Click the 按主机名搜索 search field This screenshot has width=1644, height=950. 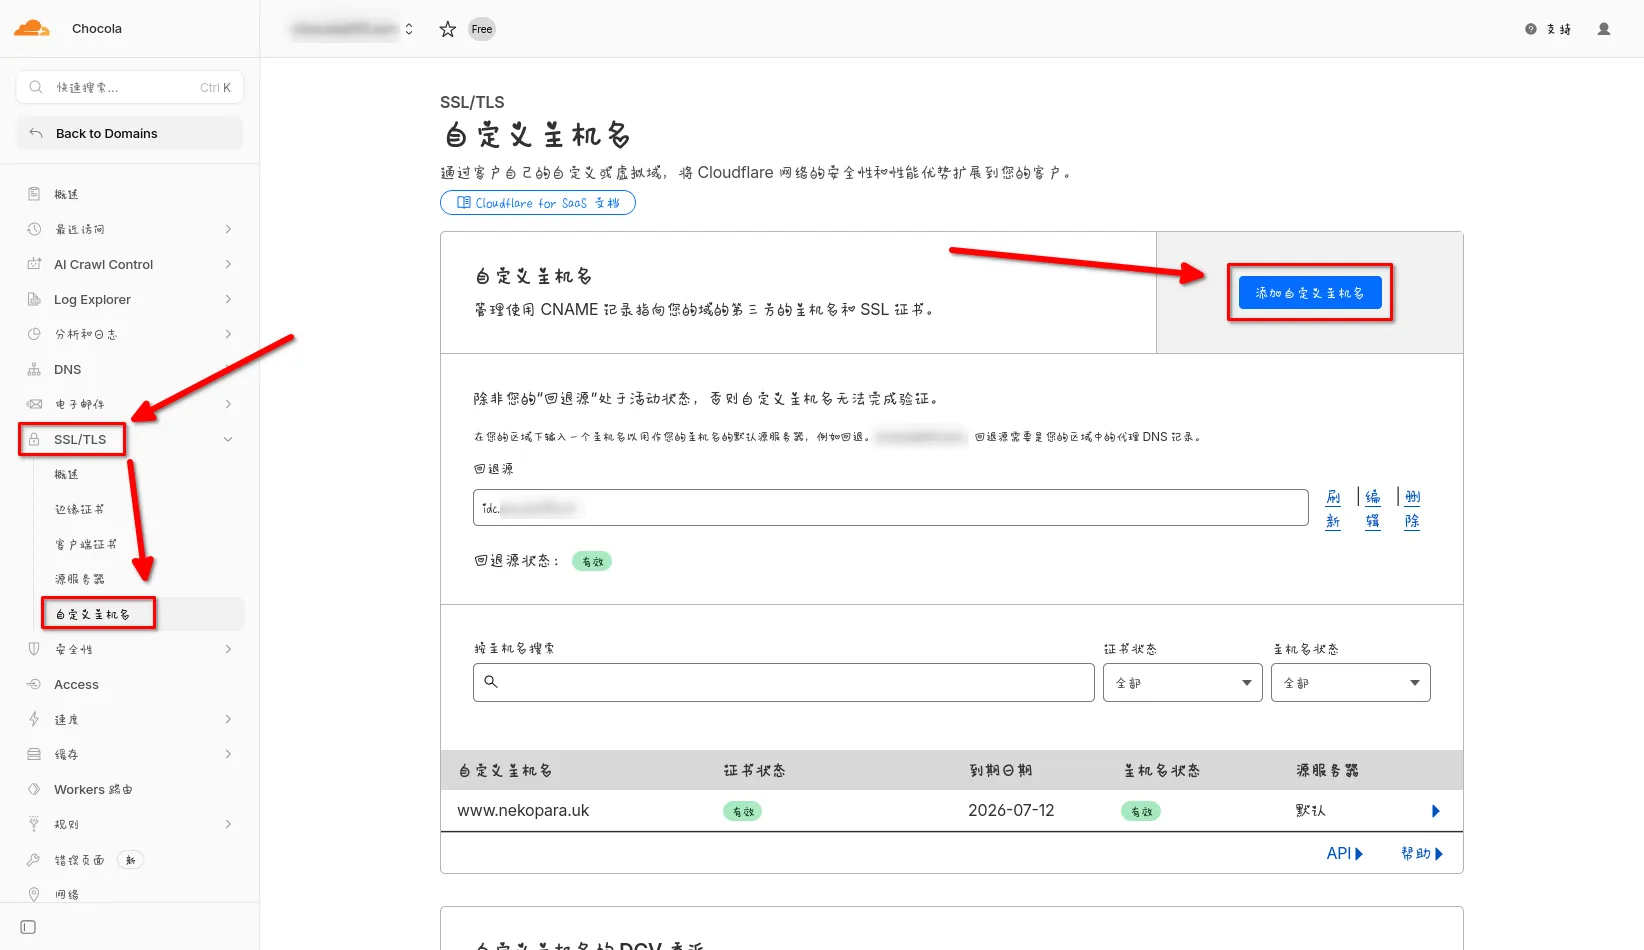(x=784, y=683)
